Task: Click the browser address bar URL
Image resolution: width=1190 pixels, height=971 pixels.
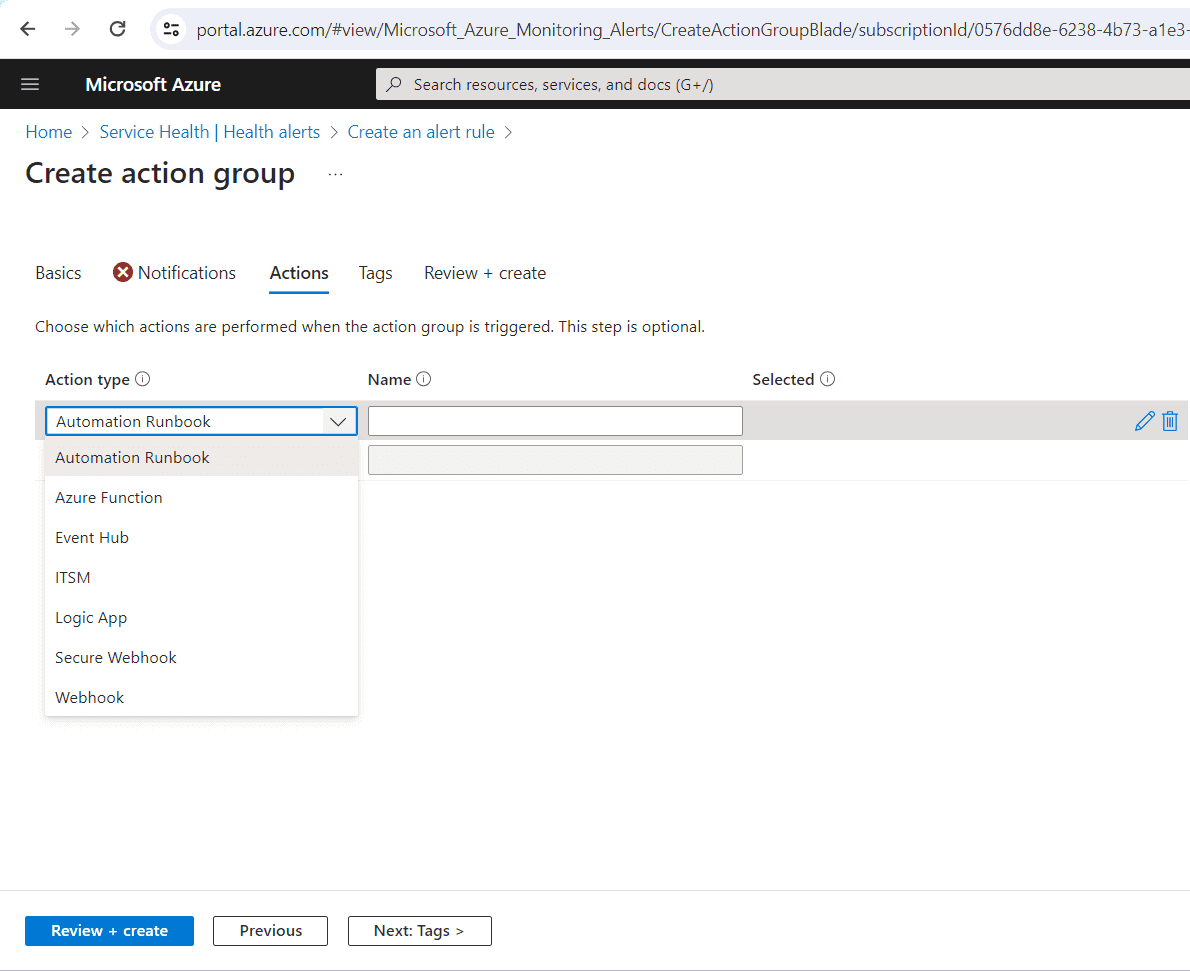Action: 691,30
